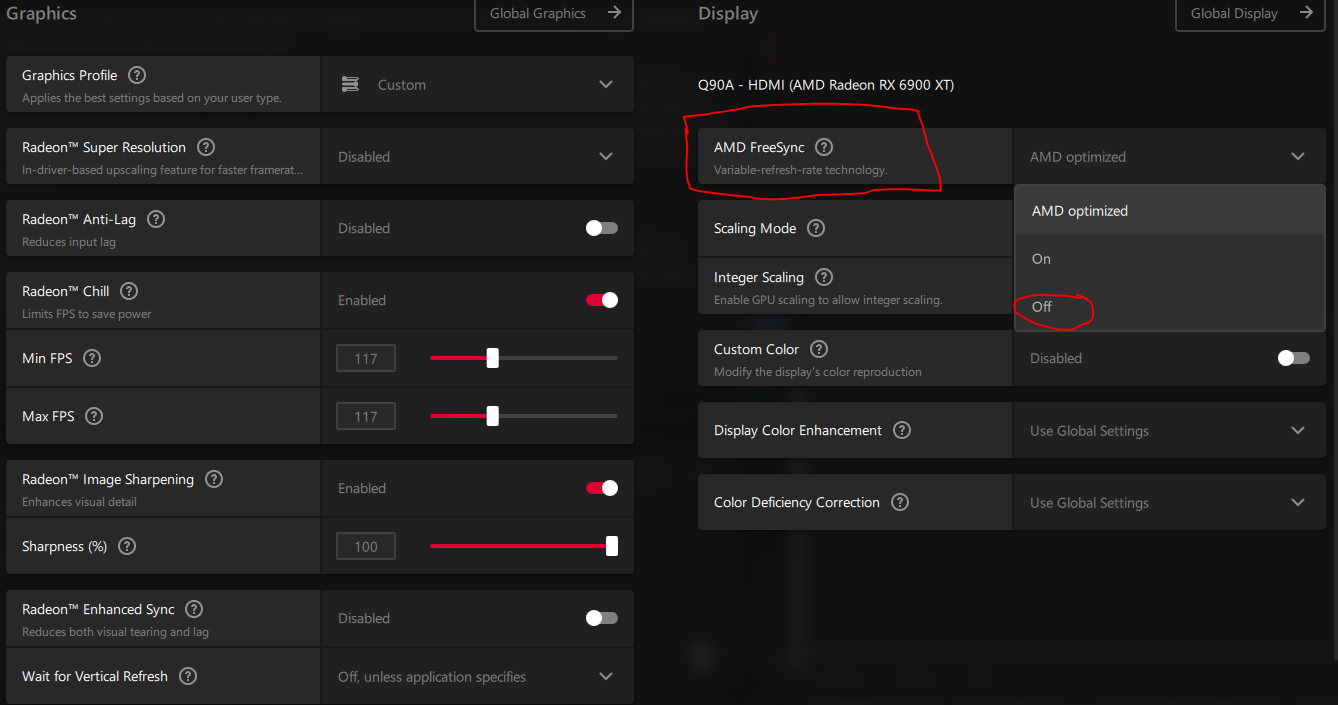Show Min FPS help tooltip icon
Viewport: 1338px width, 705px height.
point(92,358)
